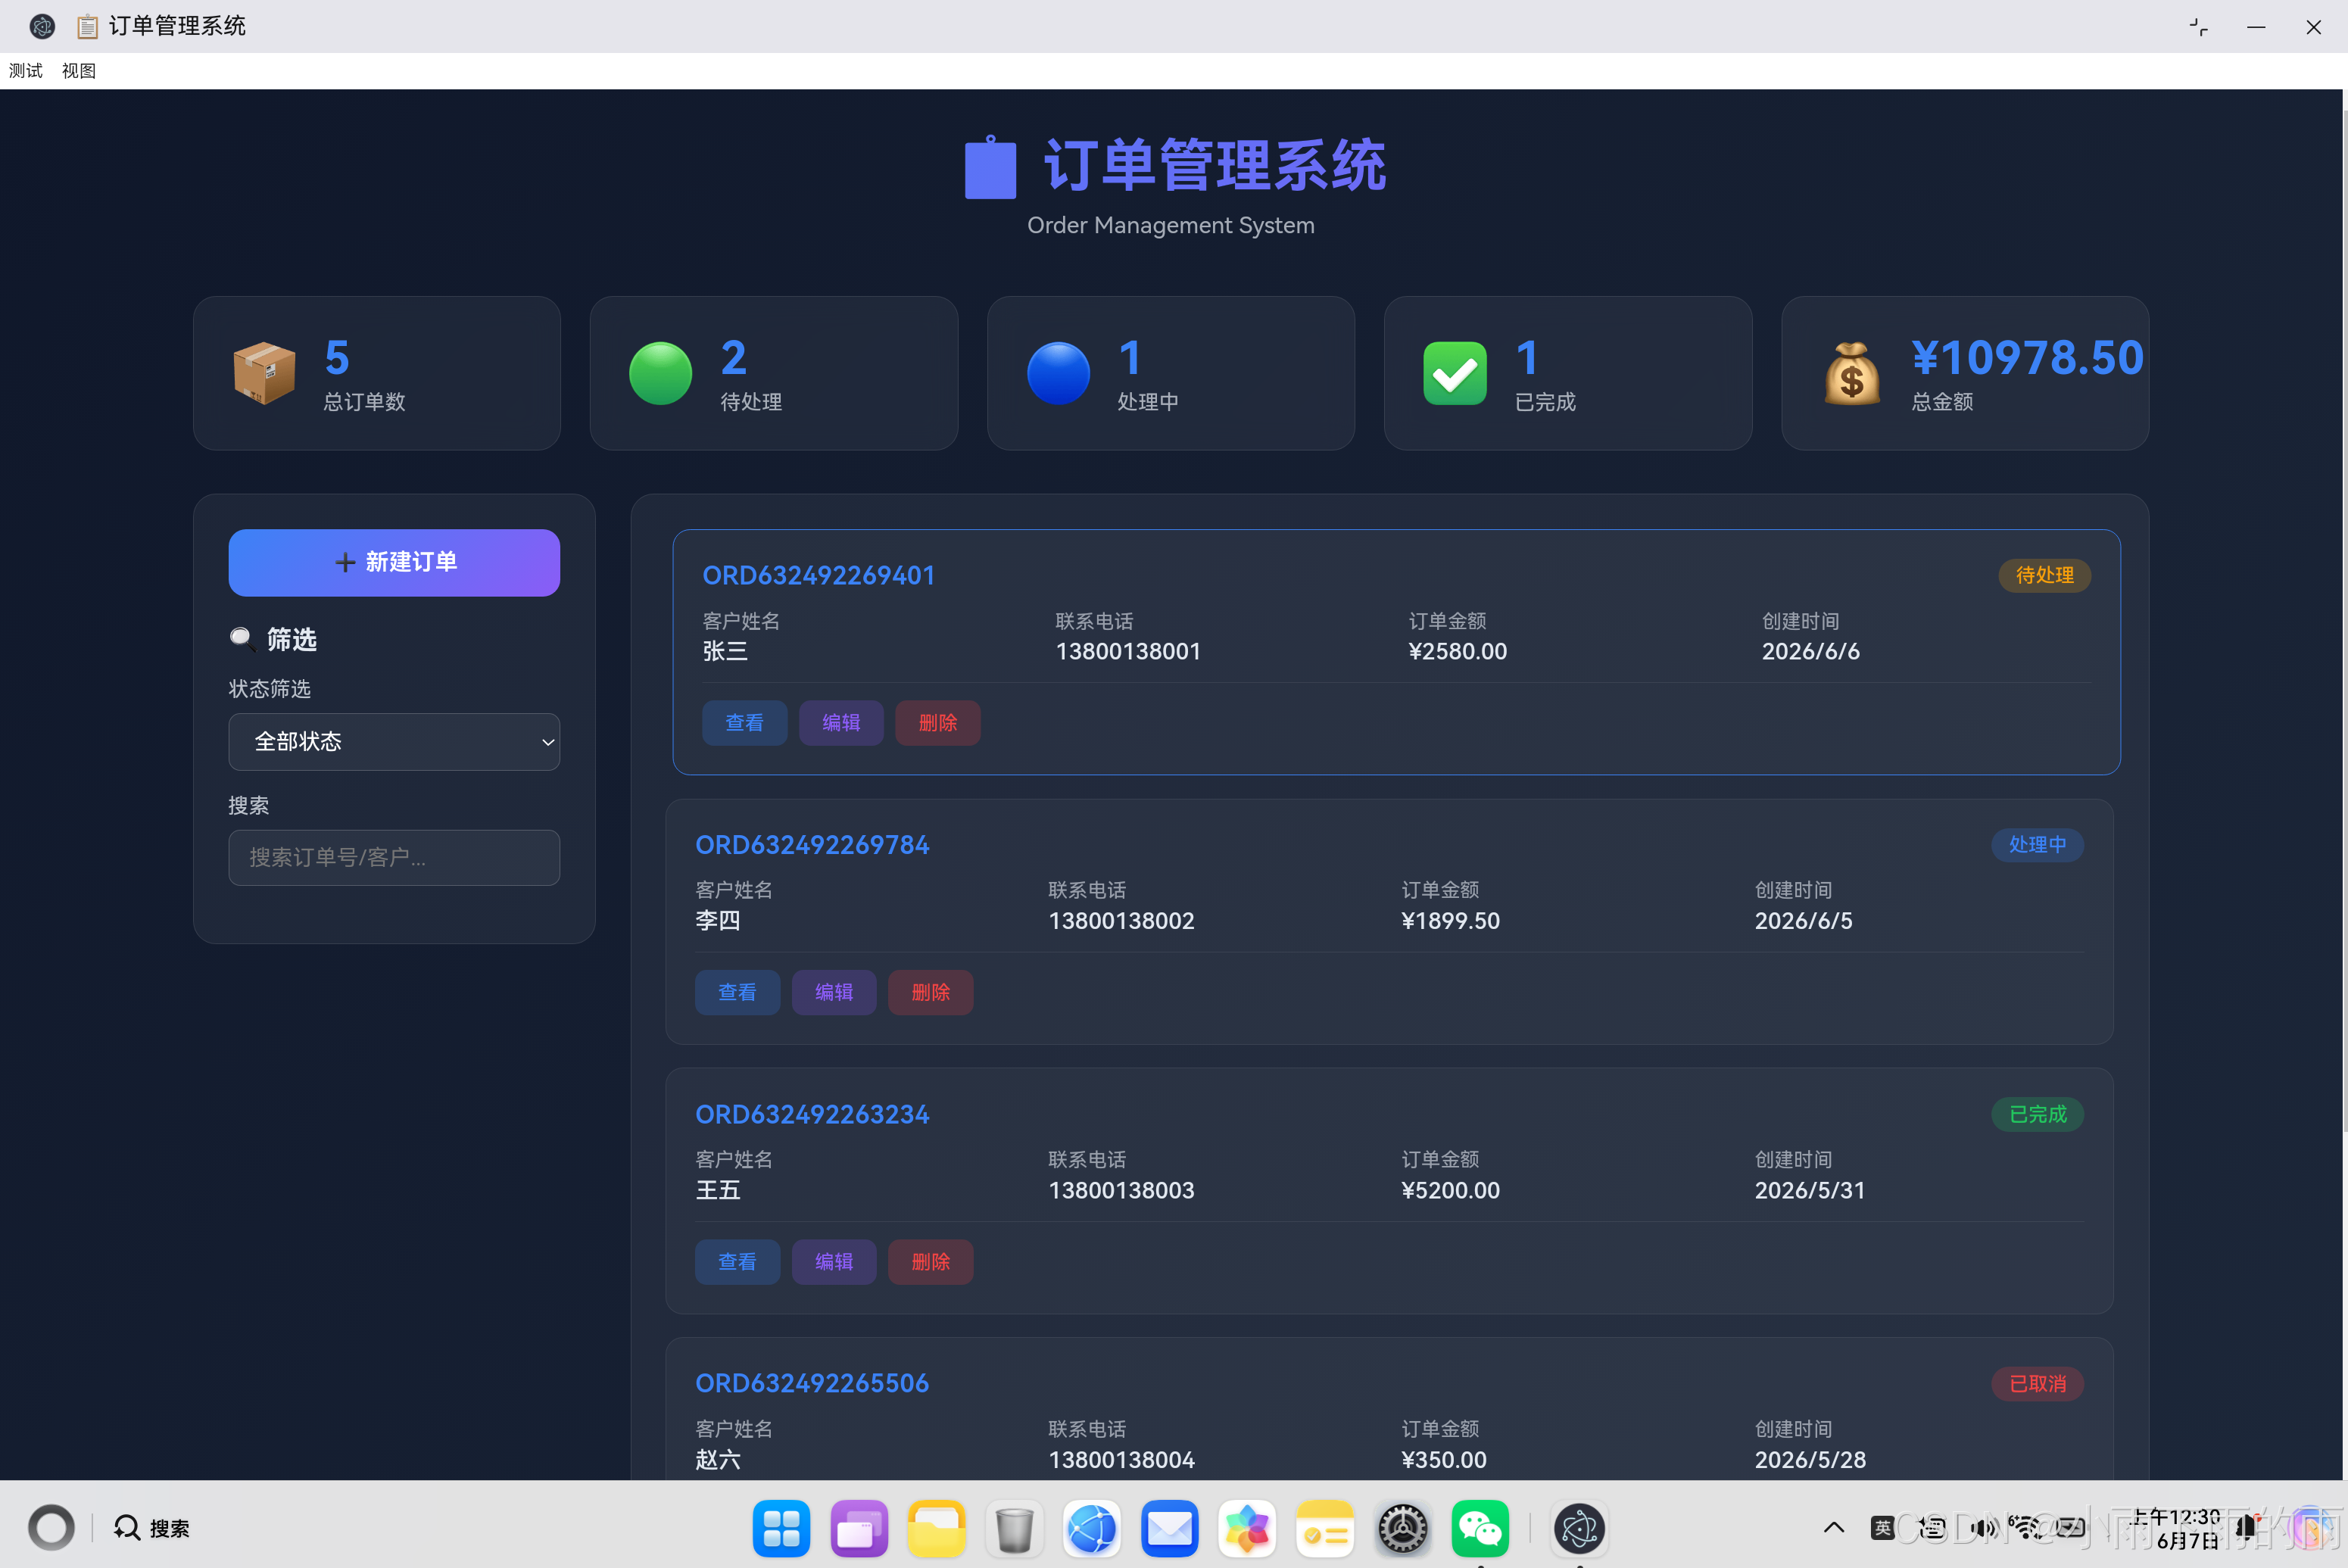Click 查看 for customer 王五's order
Screen dimensions: 2348x1568
coord(737,1262)
